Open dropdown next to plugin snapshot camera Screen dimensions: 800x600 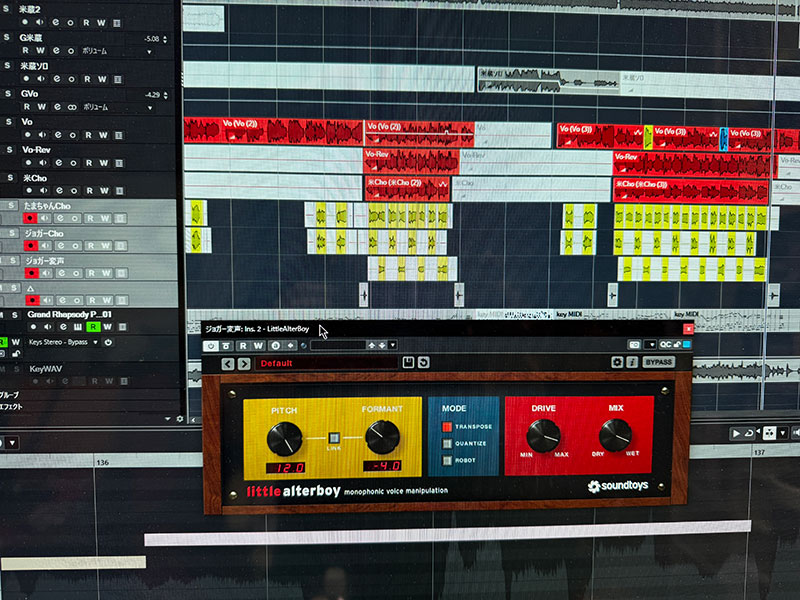650,345
